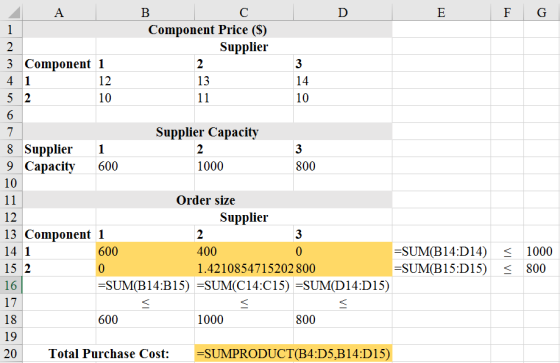Click the SUMPRODUCT formula cell
560x363 pixels.
(x=293, y=353)
